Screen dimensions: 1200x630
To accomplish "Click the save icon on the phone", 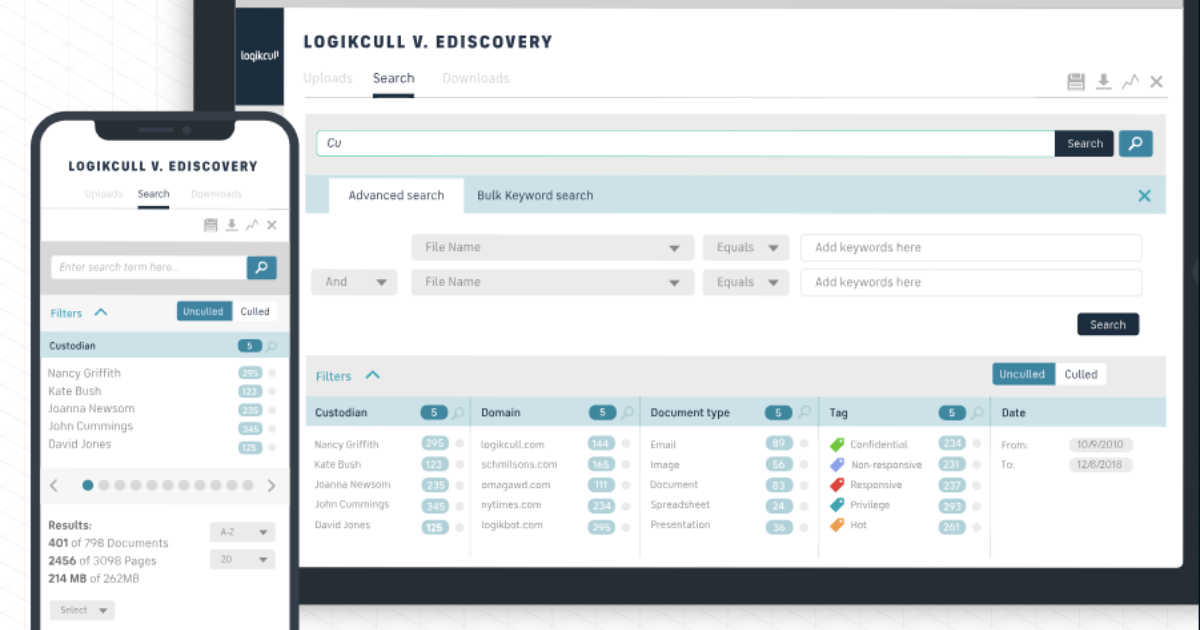I will click(x=211, y=225).
